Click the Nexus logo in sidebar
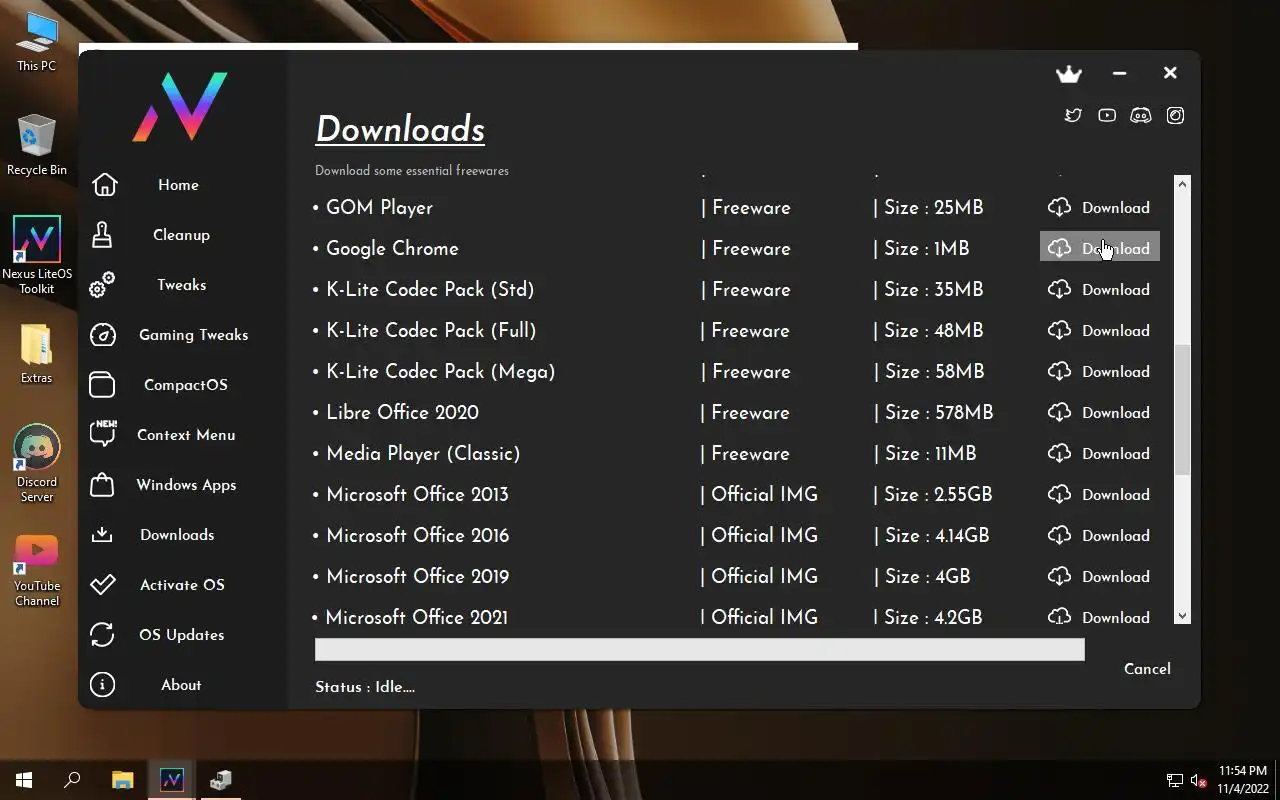The height and width of the screenshot is (800, 1280). tap(180, 106)
